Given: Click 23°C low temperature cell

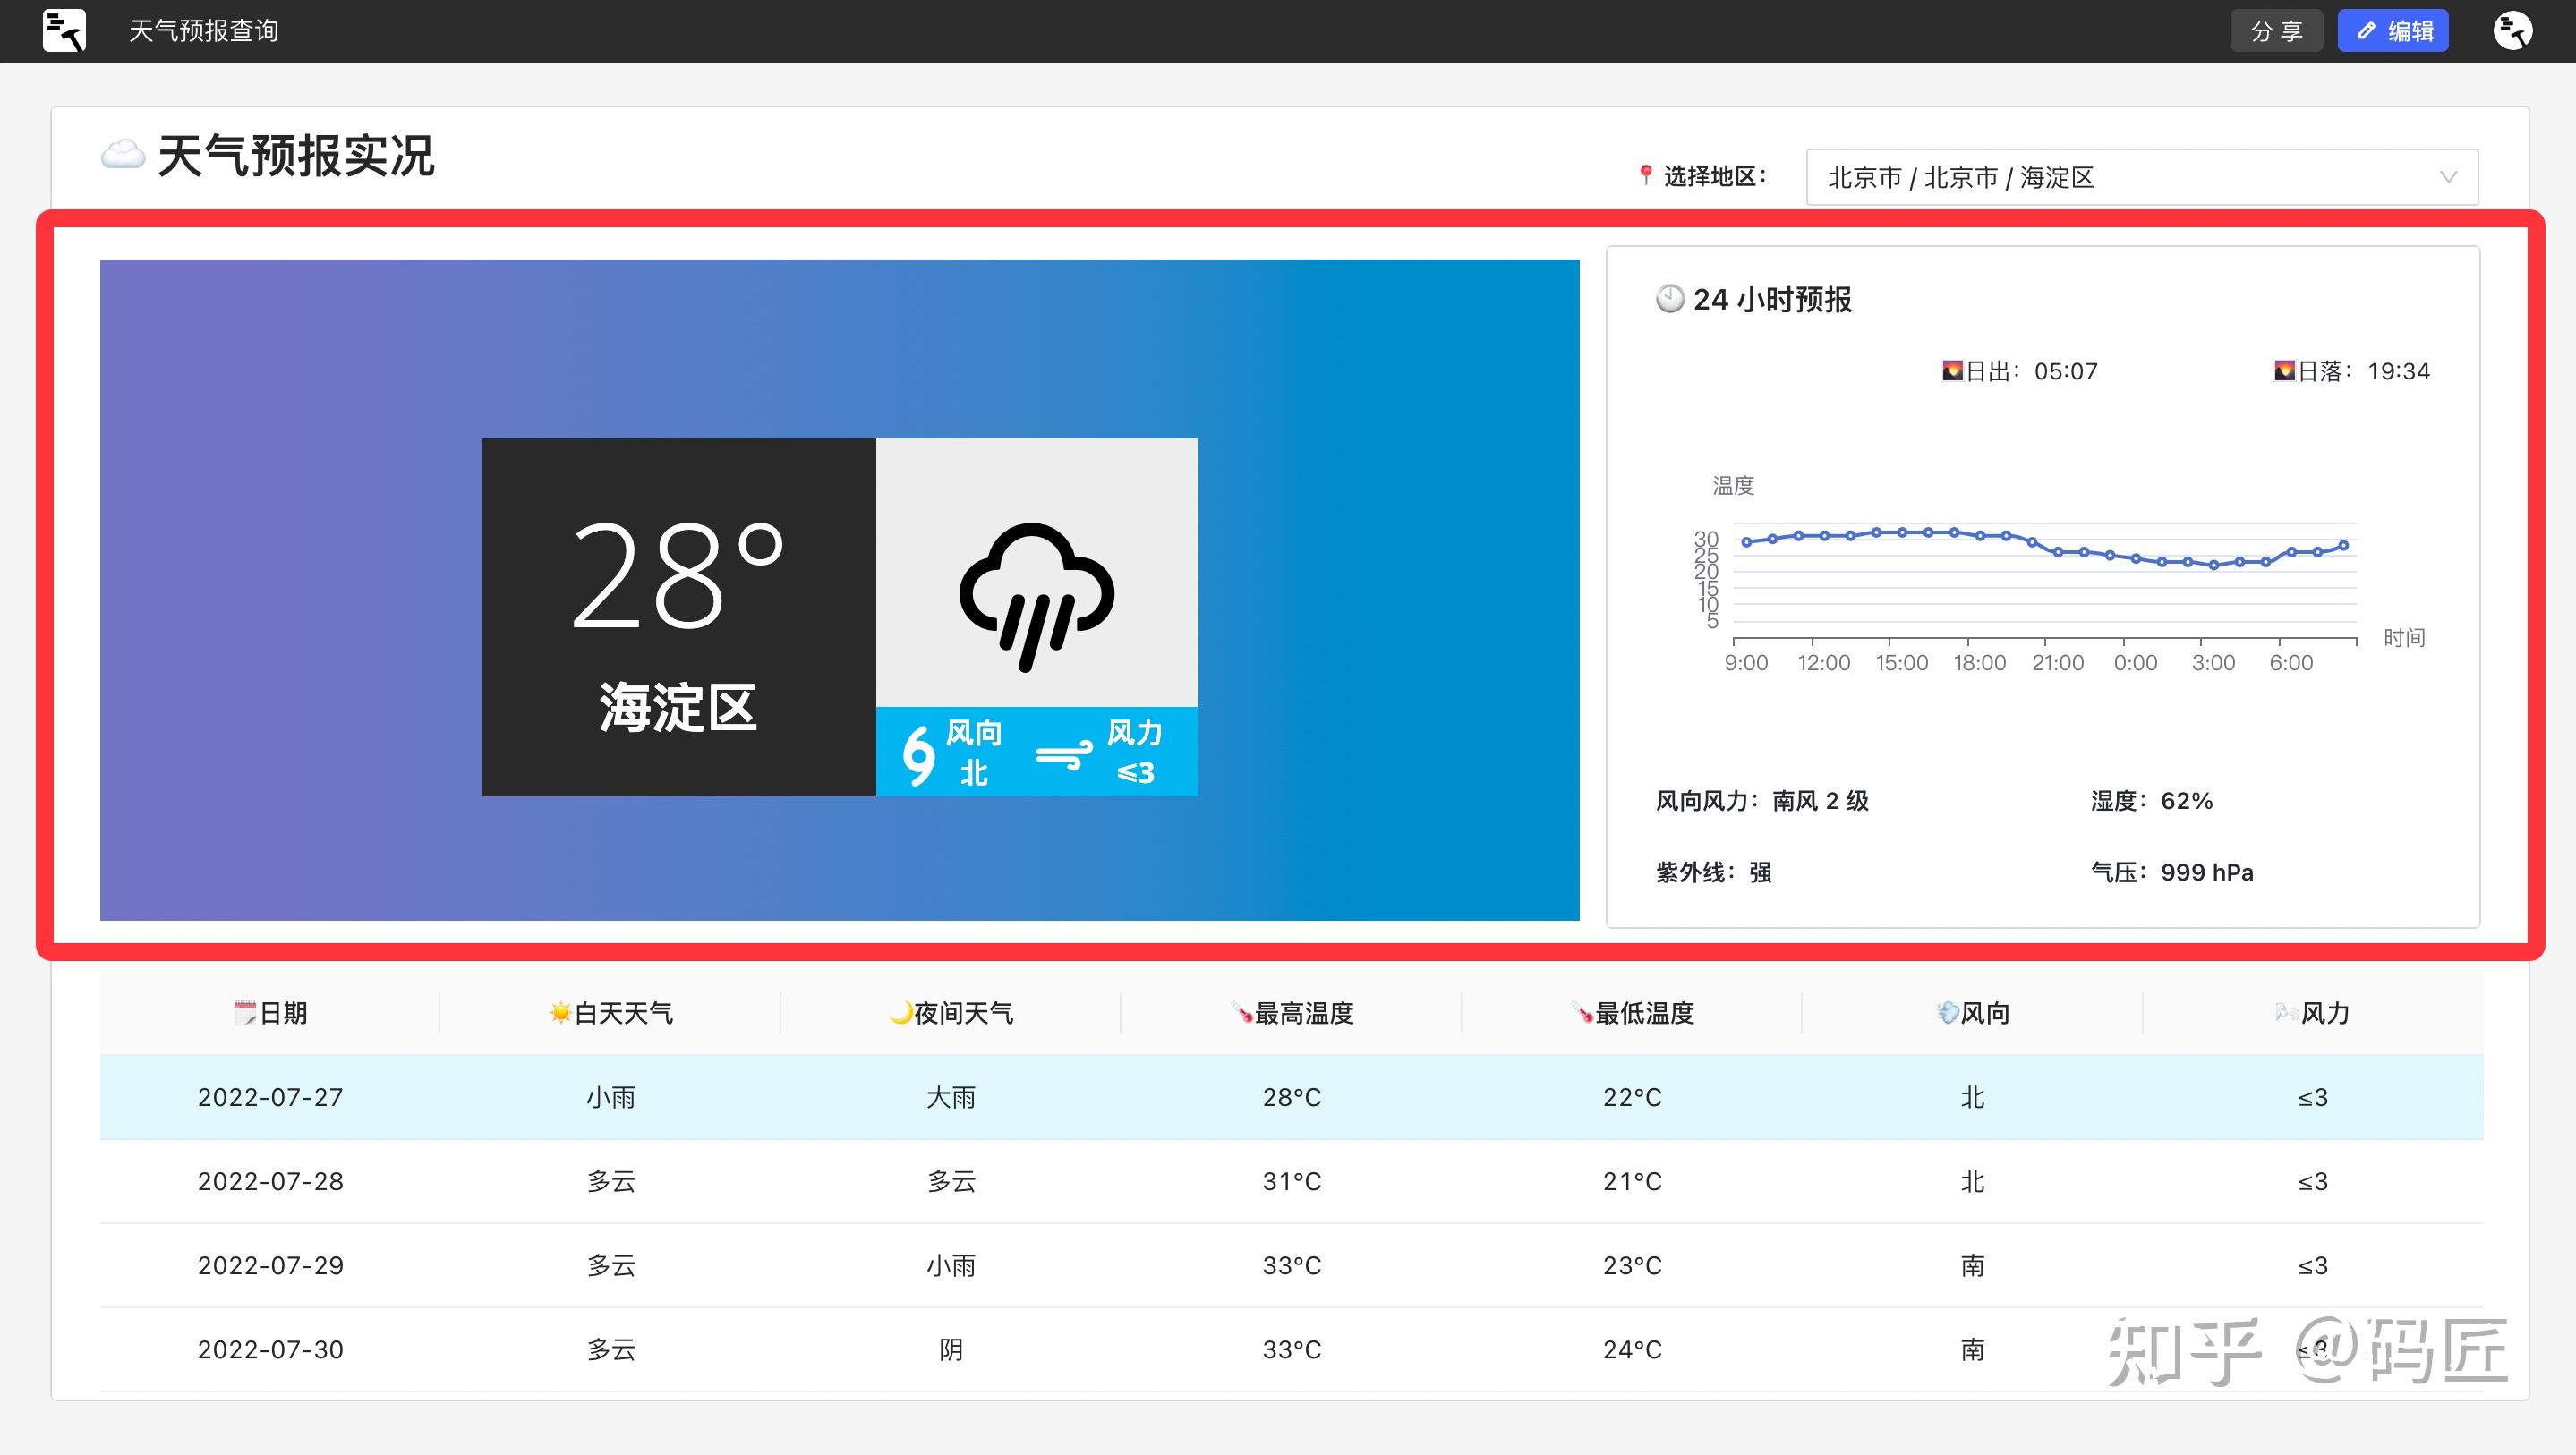Looking at the screenshot, I should click(x=1633, y=1265).
